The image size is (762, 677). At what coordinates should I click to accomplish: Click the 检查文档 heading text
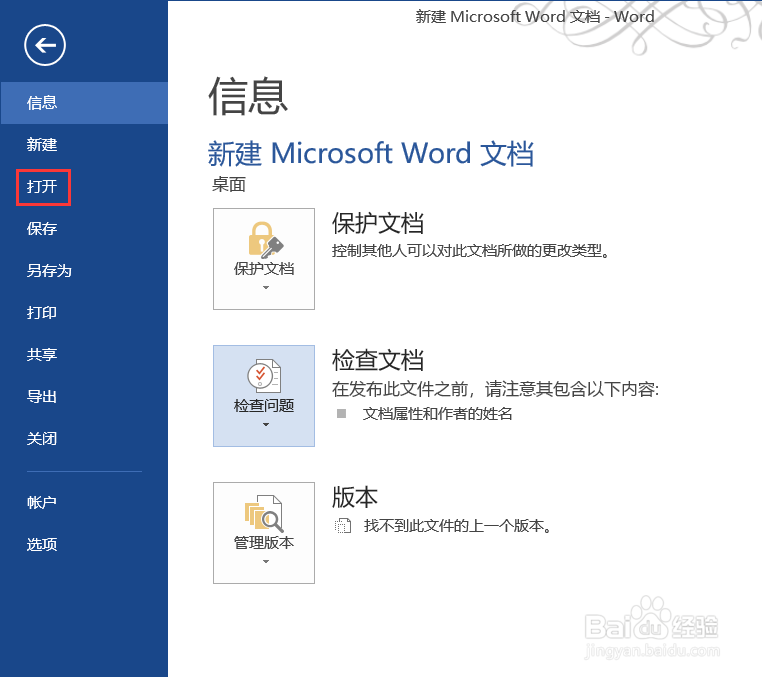(x=378, y=361)
